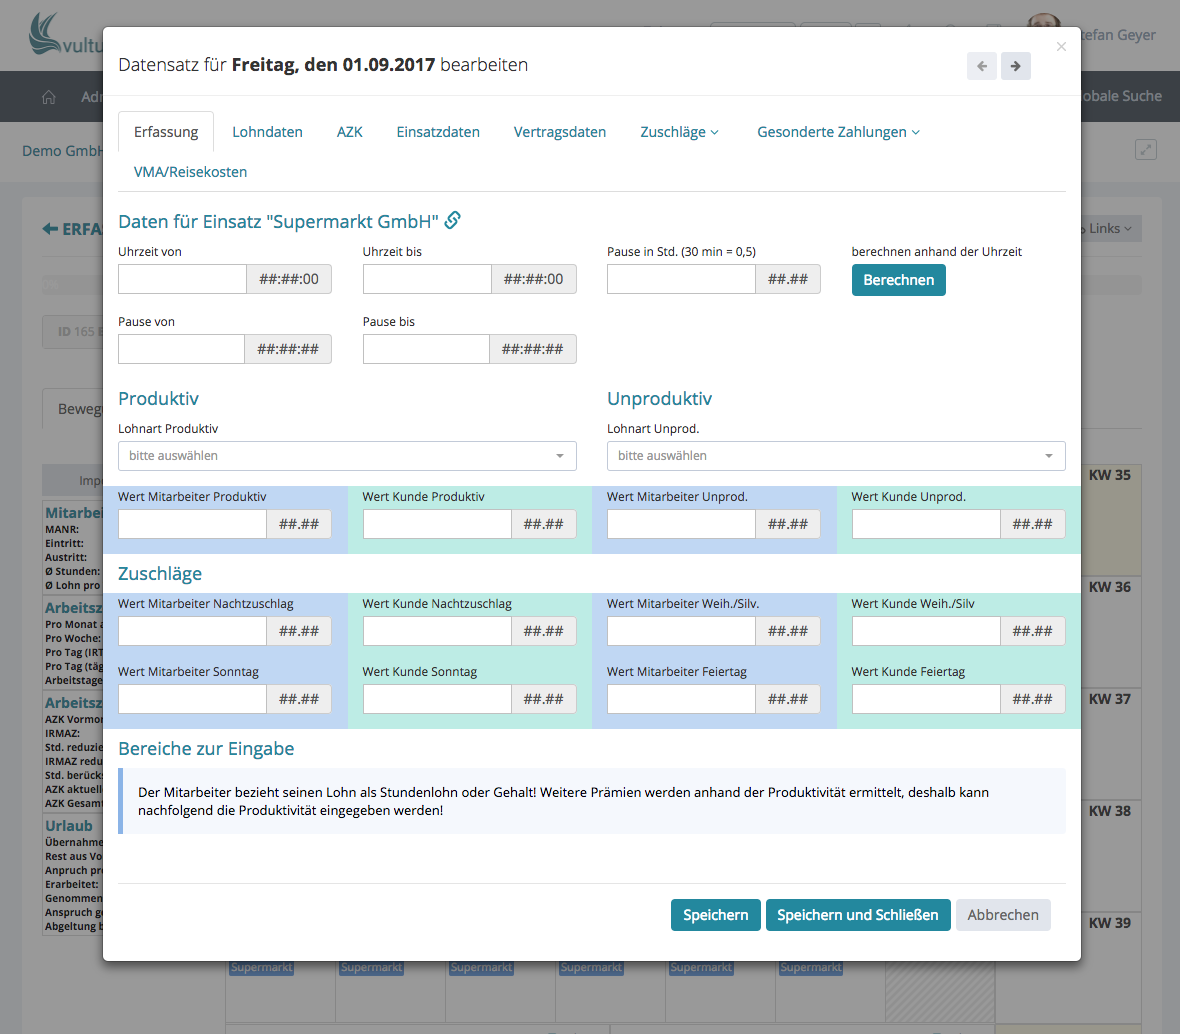
Task: Open Lohnart Produktiv select box
Action: (347, 456)
